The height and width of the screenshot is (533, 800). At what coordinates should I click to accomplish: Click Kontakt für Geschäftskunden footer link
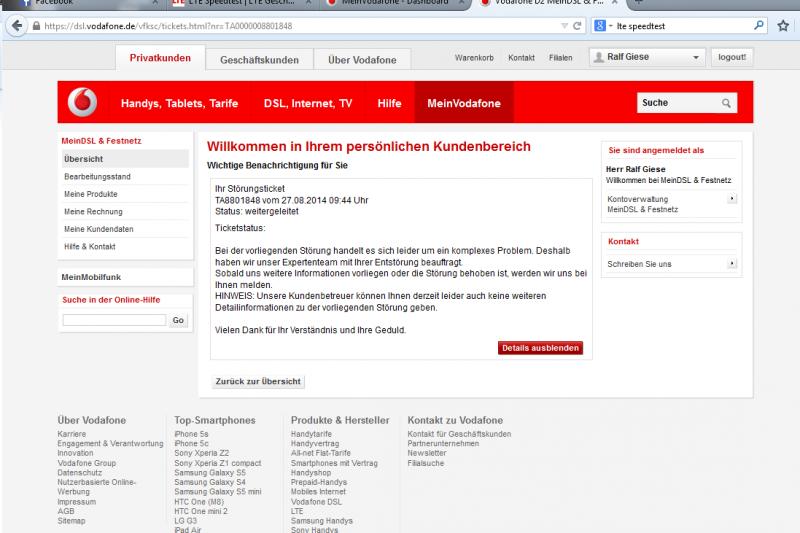coord(459,434)
